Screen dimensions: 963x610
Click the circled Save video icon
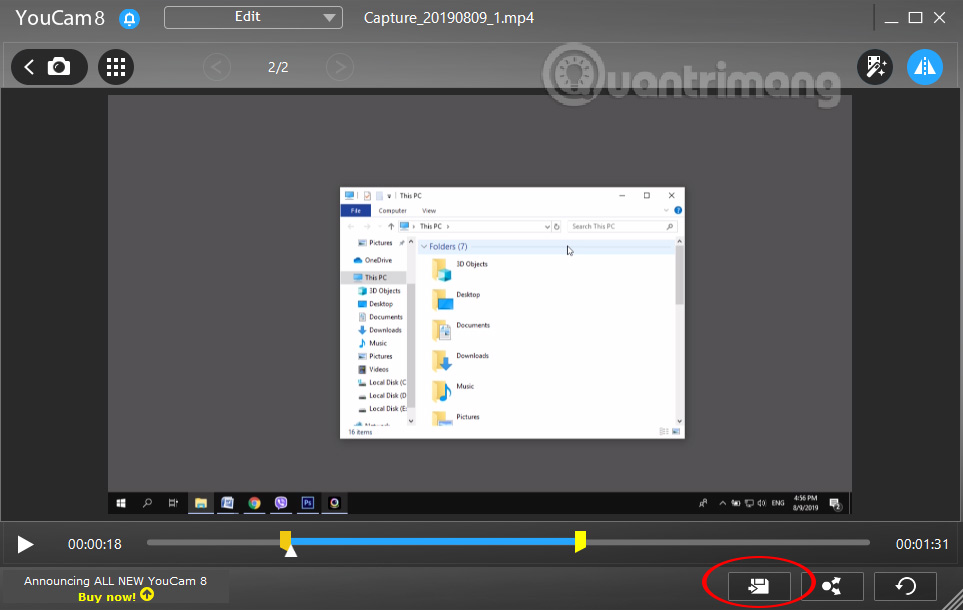pyautogui.click(x=757, y=586)
